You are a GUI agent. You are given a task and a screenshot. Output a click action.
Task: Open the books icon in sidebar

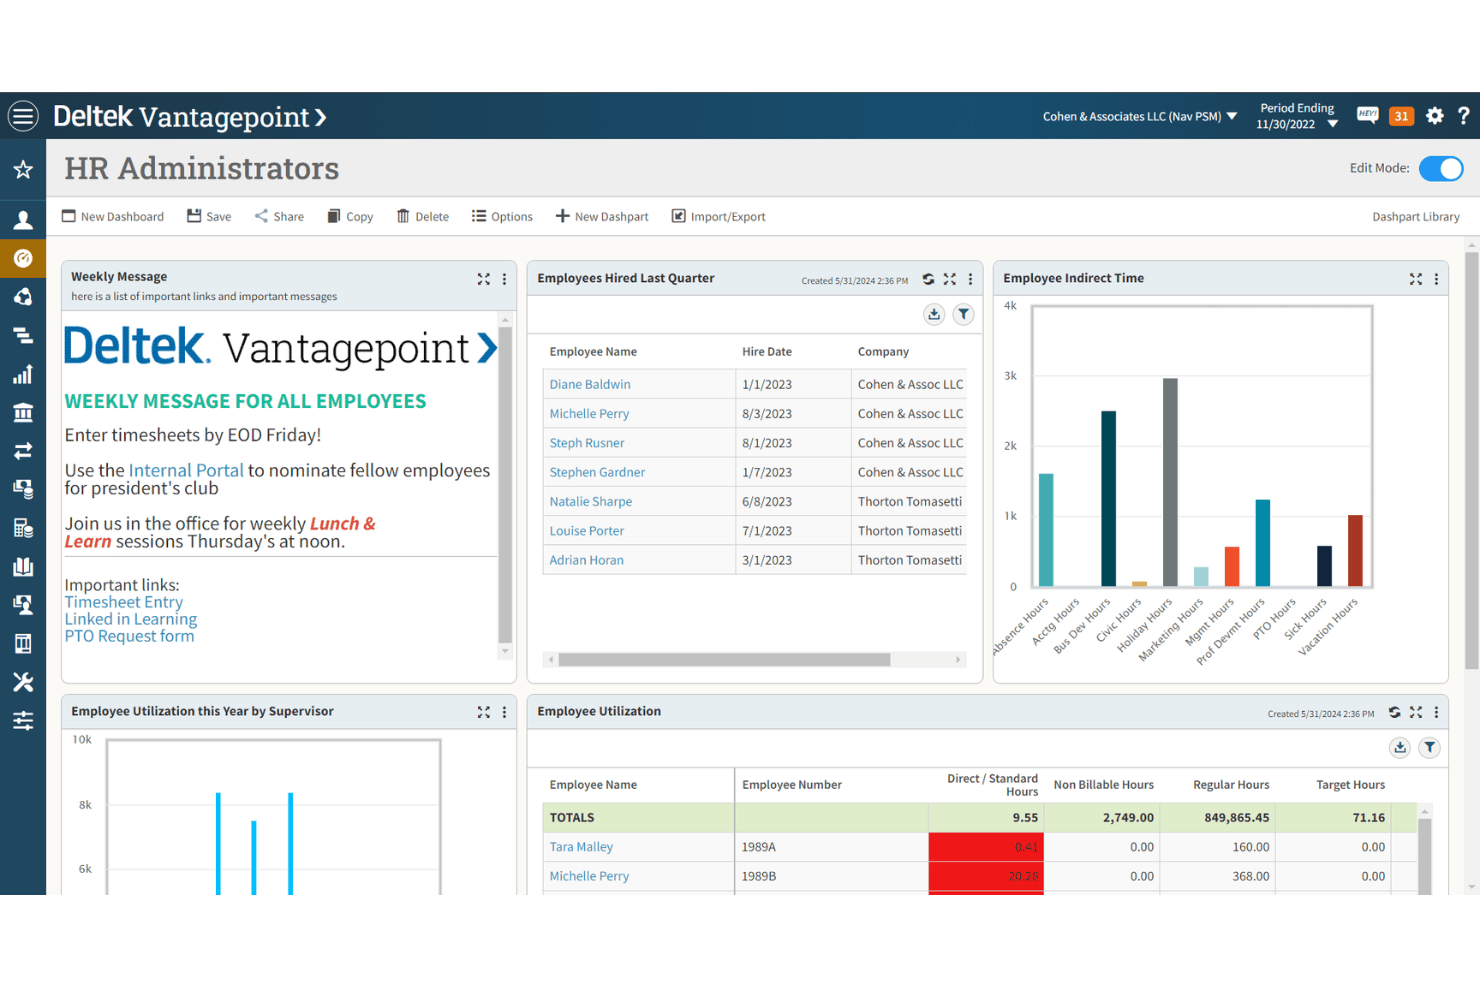tap(23, 566)
